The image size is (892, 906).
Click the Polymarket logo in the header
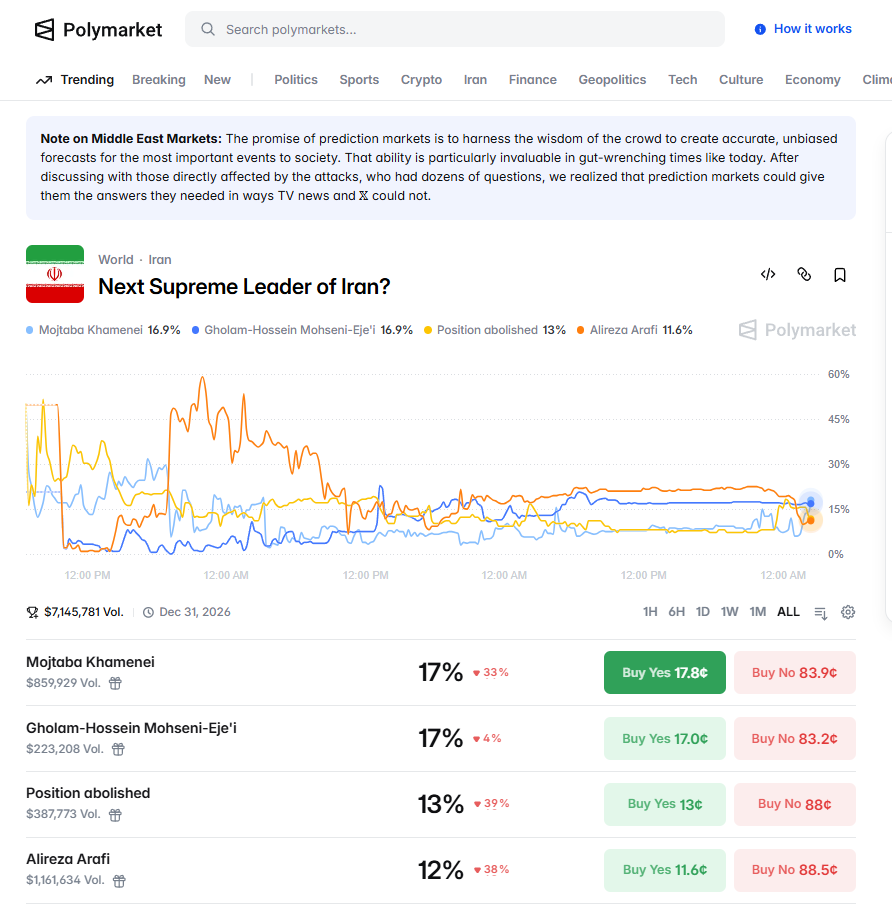click(98, 30)
